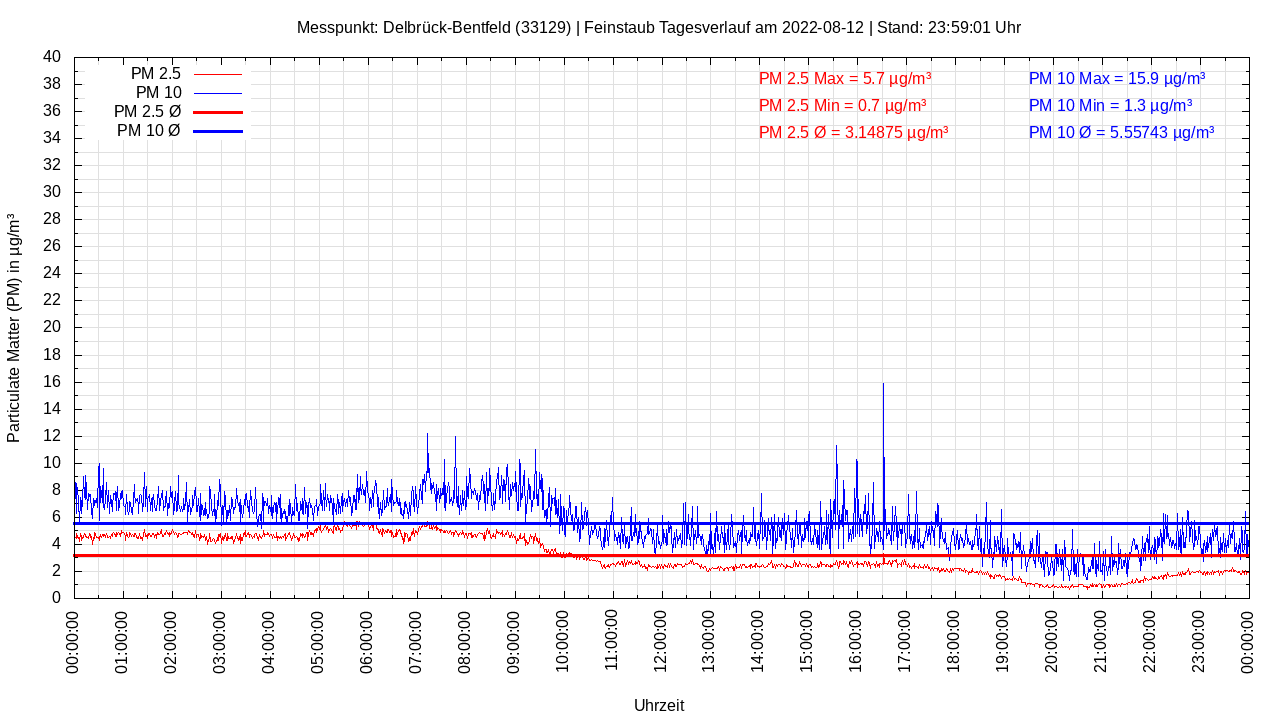Image resolution: width=1280 pixels, height=720 pixels.
Task: Click the 40 label on the y-axis
Action: pos(52,57)
